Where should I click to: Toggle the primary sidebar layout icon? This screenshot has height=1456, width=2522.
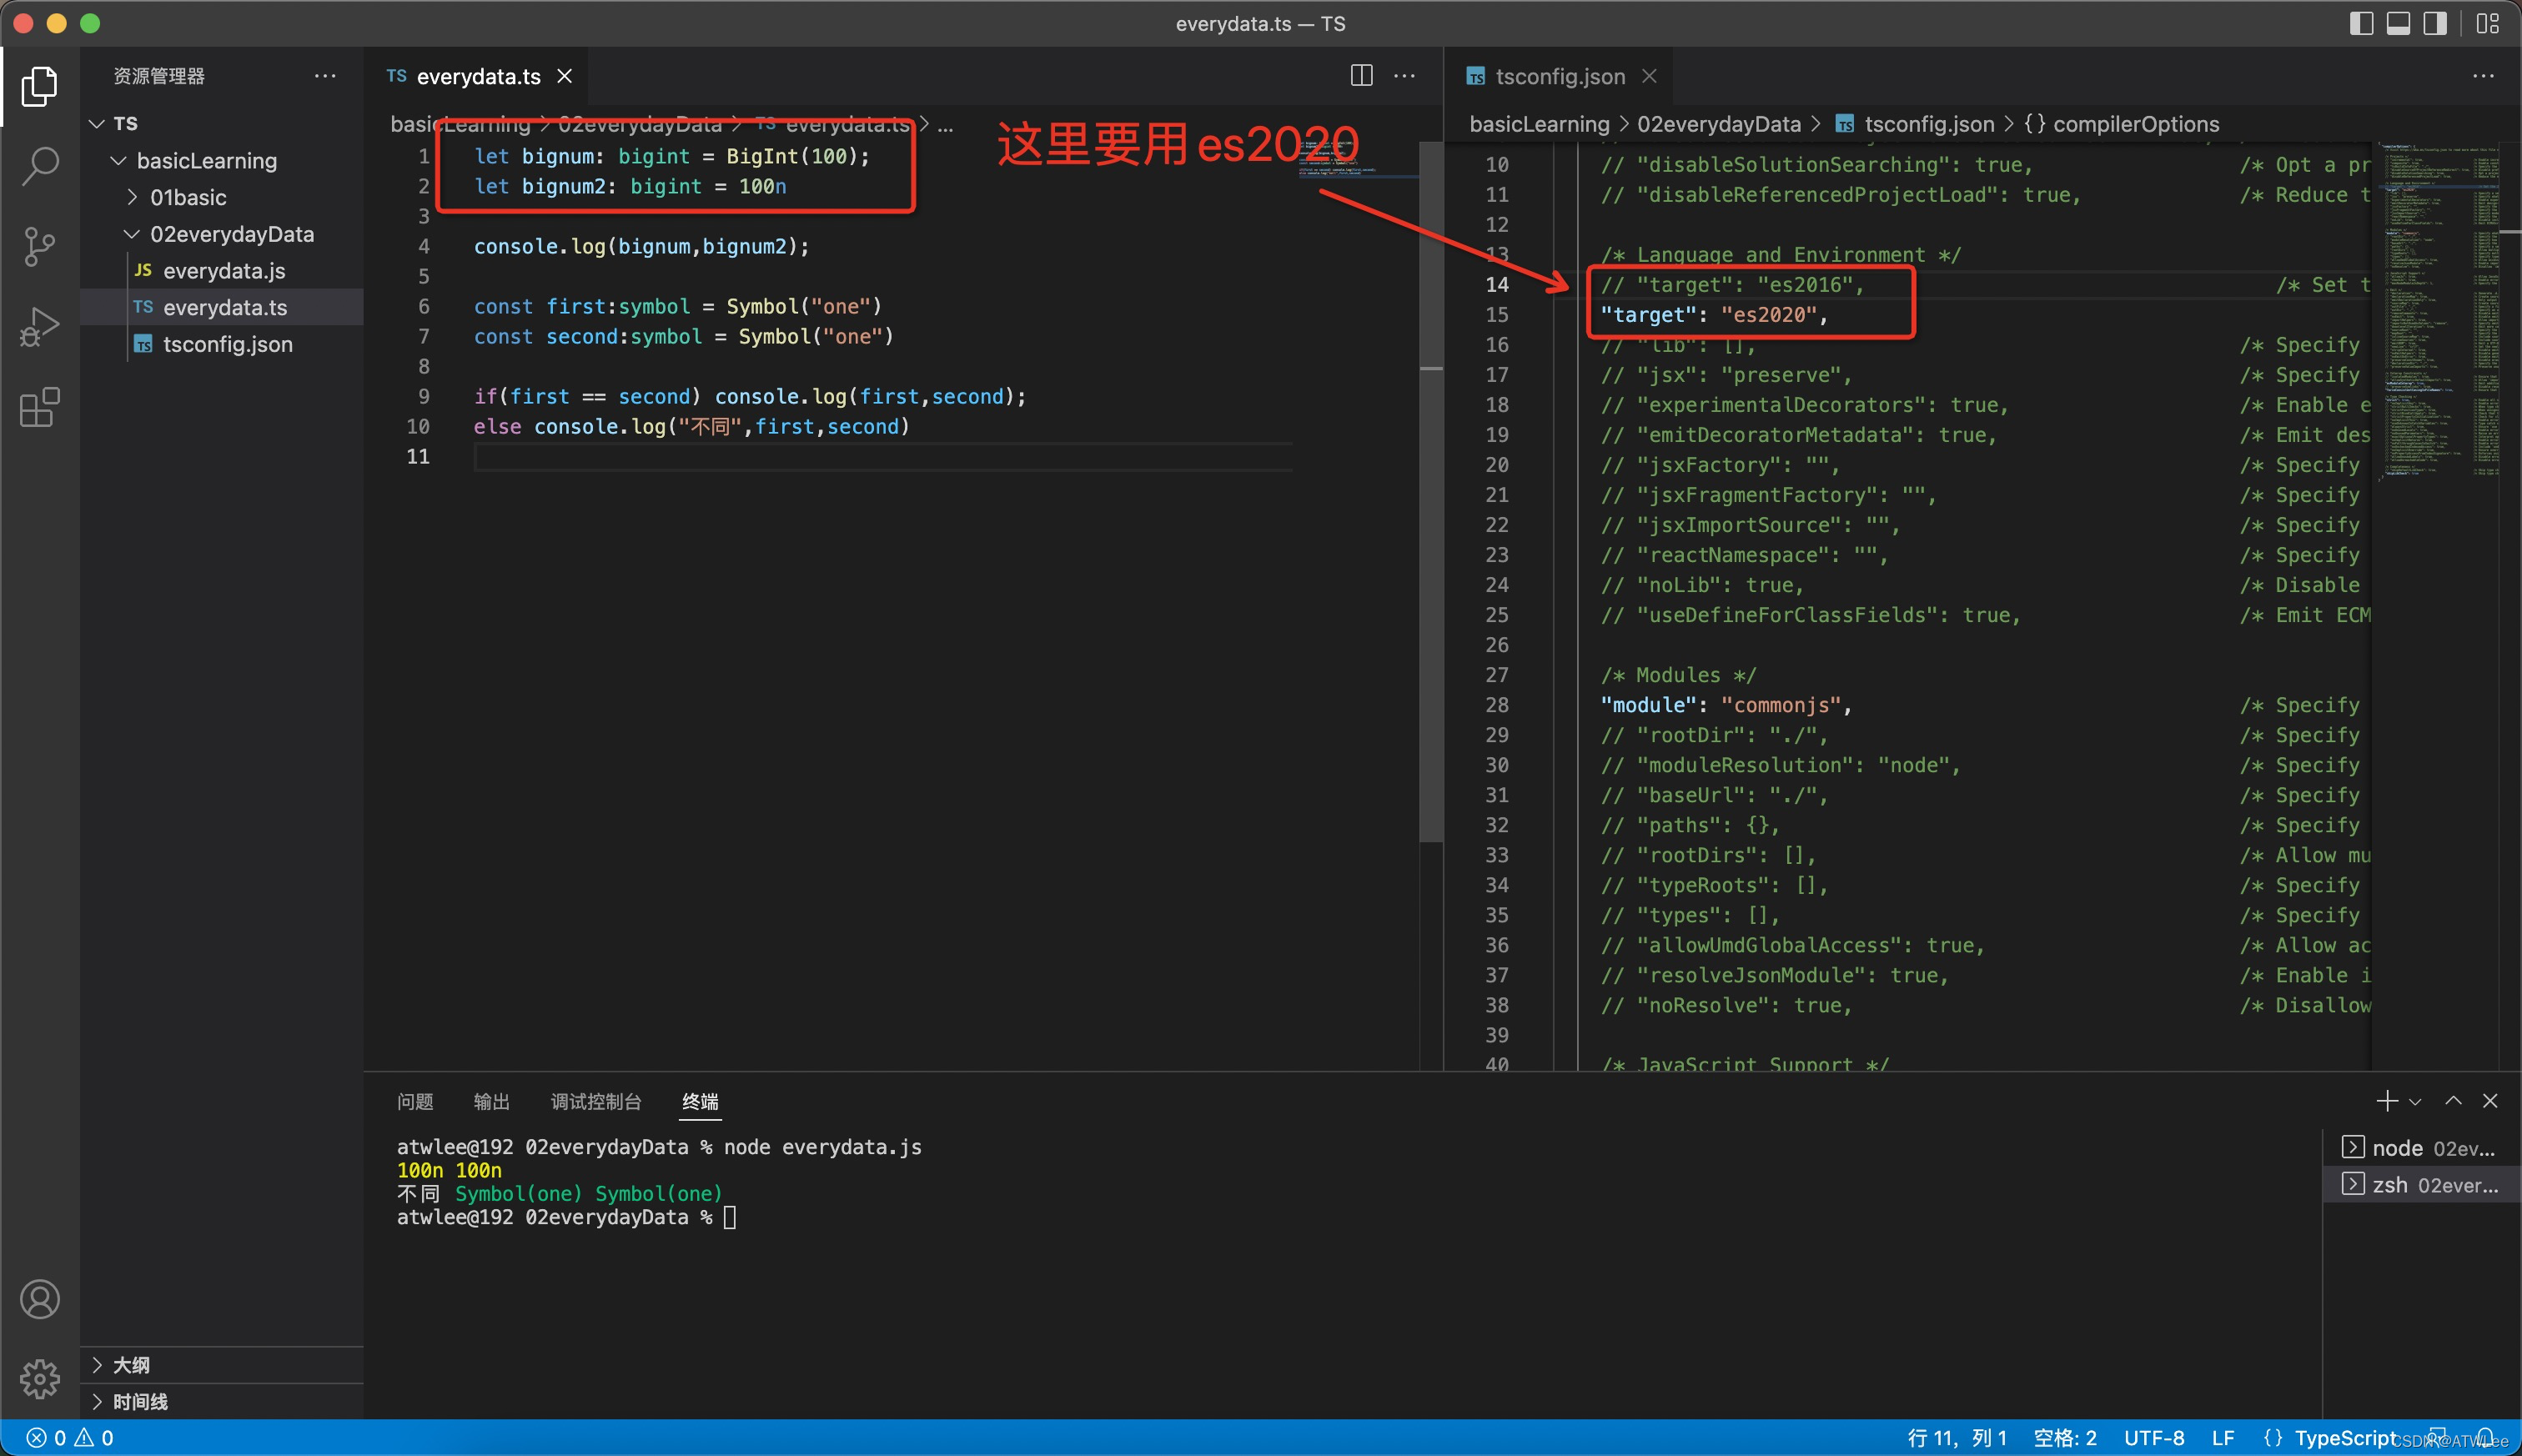coord(2360,23)
